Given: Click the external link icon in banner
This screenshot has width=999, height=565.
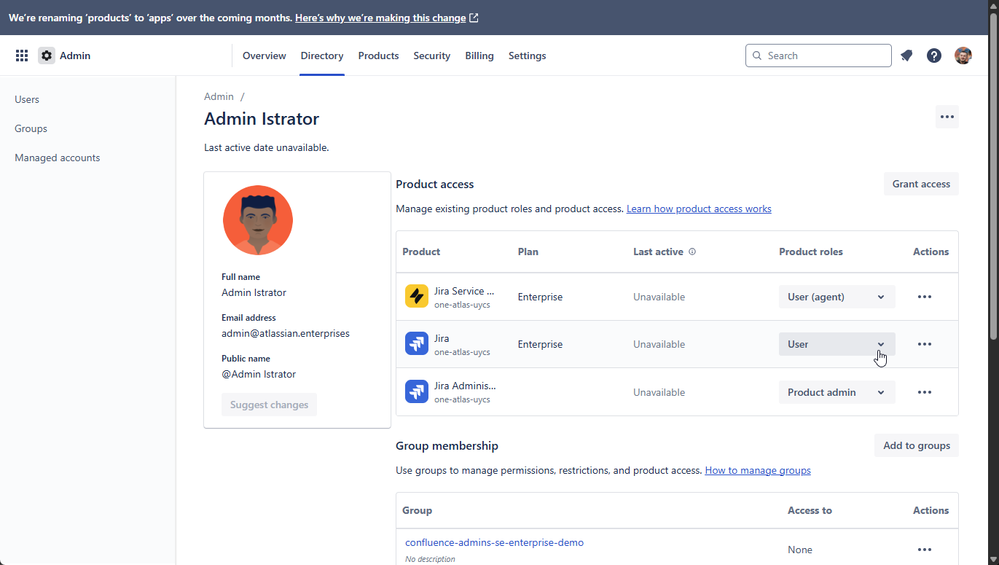Looking at the screenshot, I should pyautogui.click(x=474, y=18).
